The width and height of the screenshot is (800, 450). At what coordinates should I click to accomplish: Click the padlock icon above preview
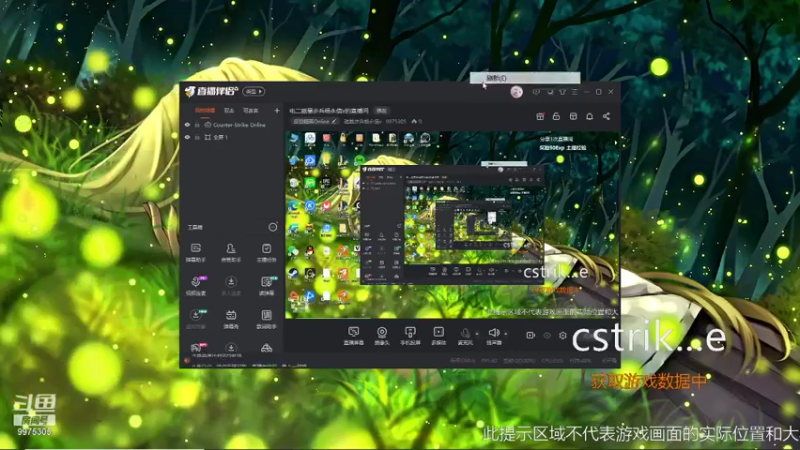(x=556, y=116)
